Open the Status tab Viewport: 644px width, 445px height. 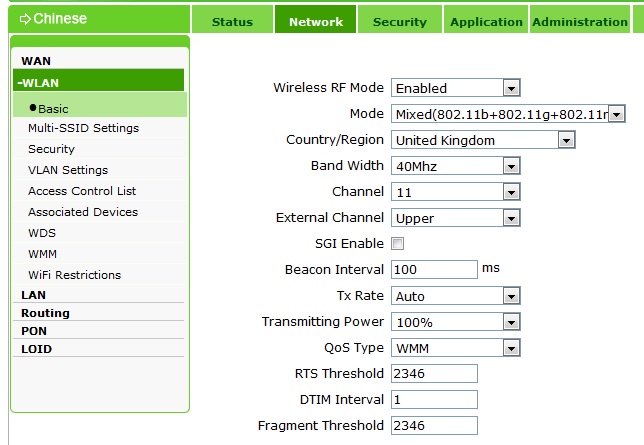[232, 21]
